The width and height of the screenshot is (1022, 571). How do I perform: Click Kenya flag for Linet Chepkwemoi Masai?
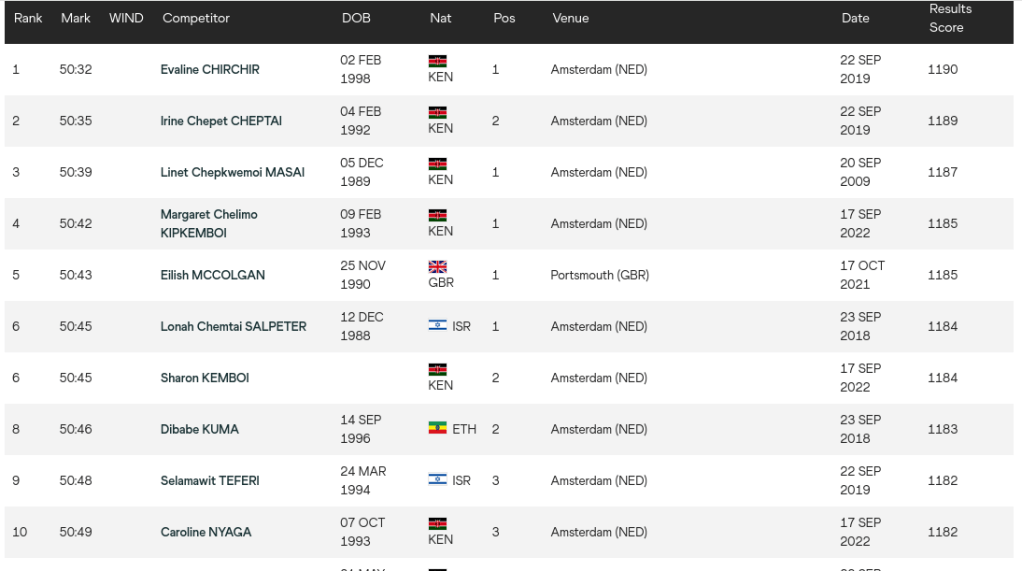(x=437, y=163)
